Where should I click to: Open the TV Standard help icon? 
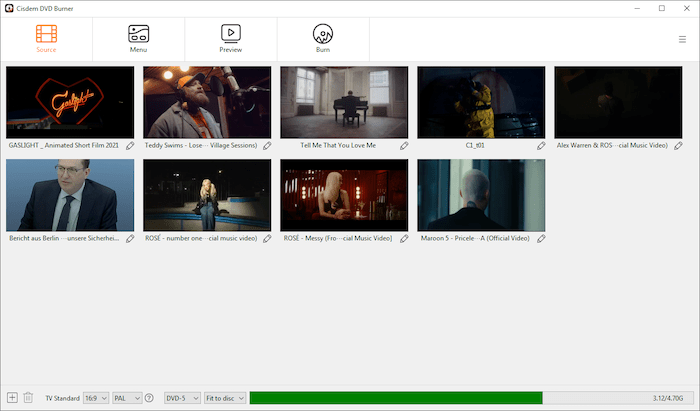149,398
